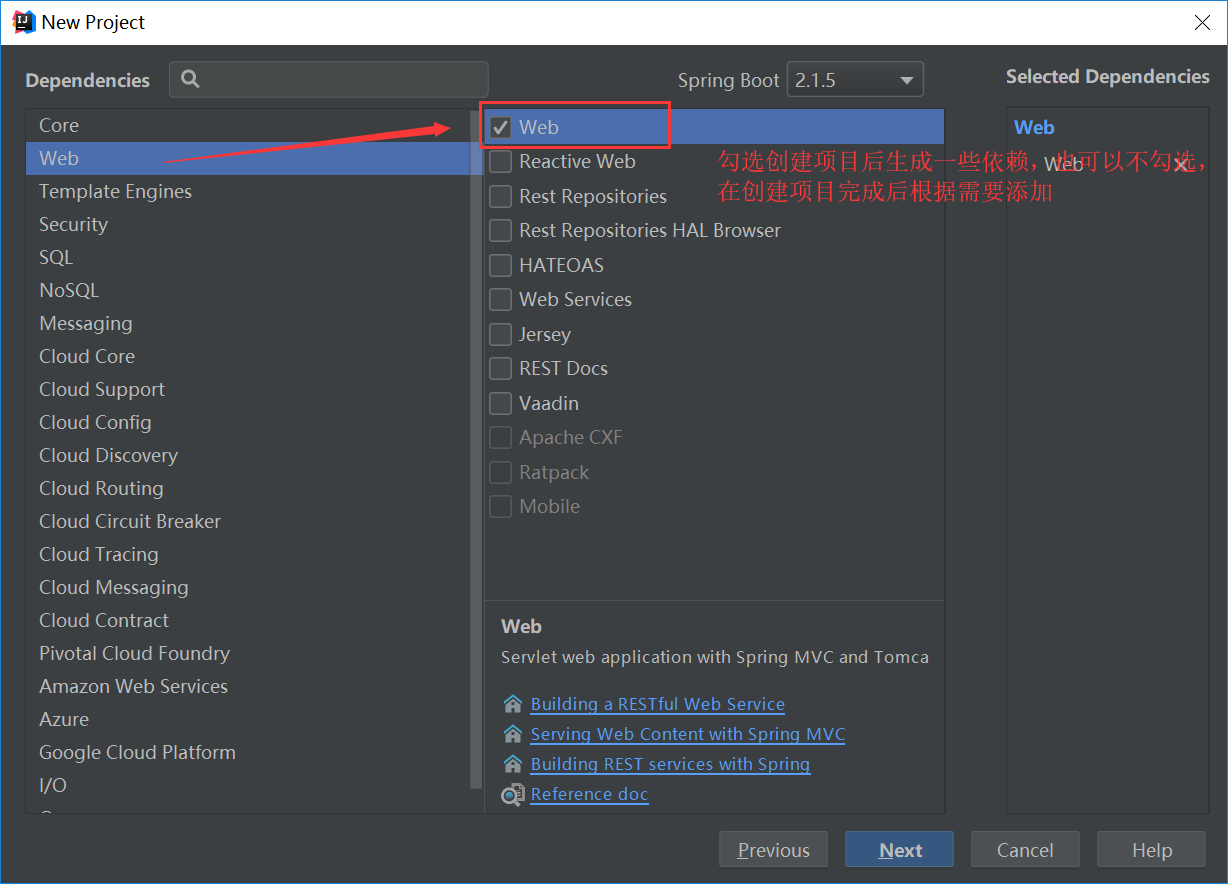Choose Cloud Core category
Image resolution: width=1228 pixels, height=884 pixels.
point(248,356)
